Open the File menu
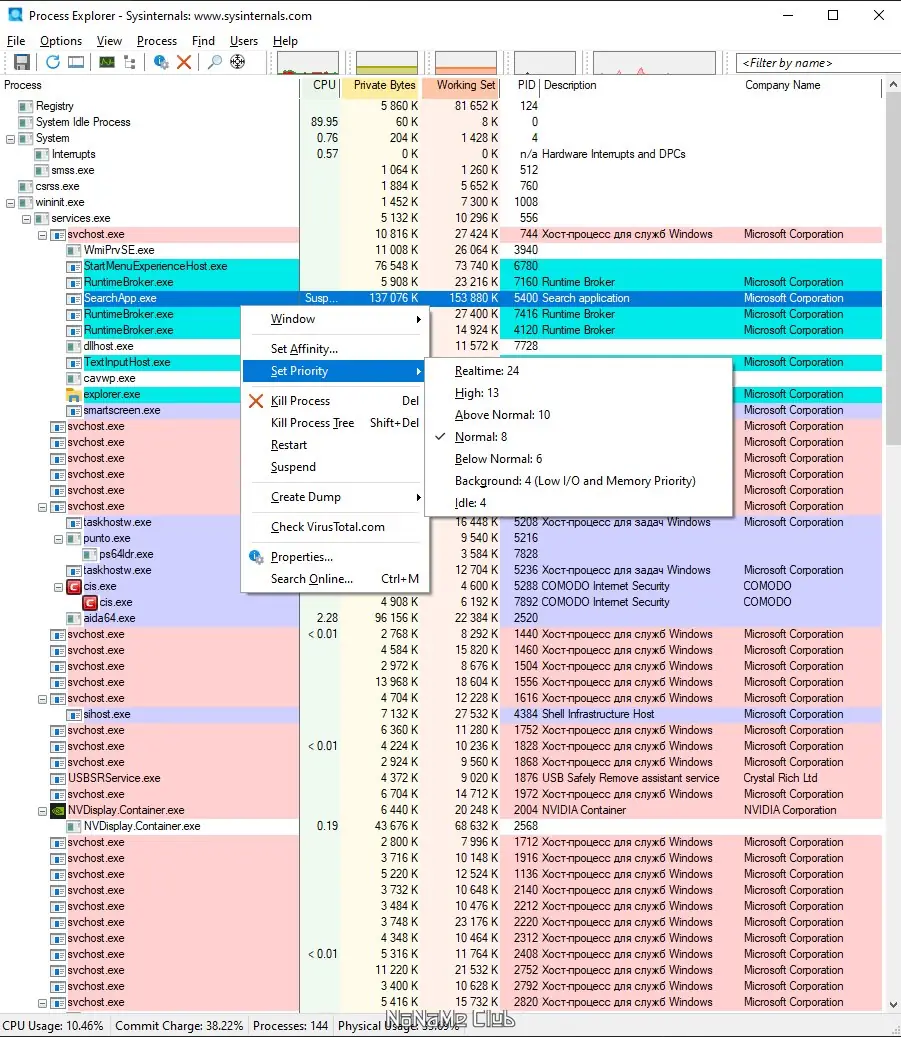 pyautogui.click(x=16, y=41)
